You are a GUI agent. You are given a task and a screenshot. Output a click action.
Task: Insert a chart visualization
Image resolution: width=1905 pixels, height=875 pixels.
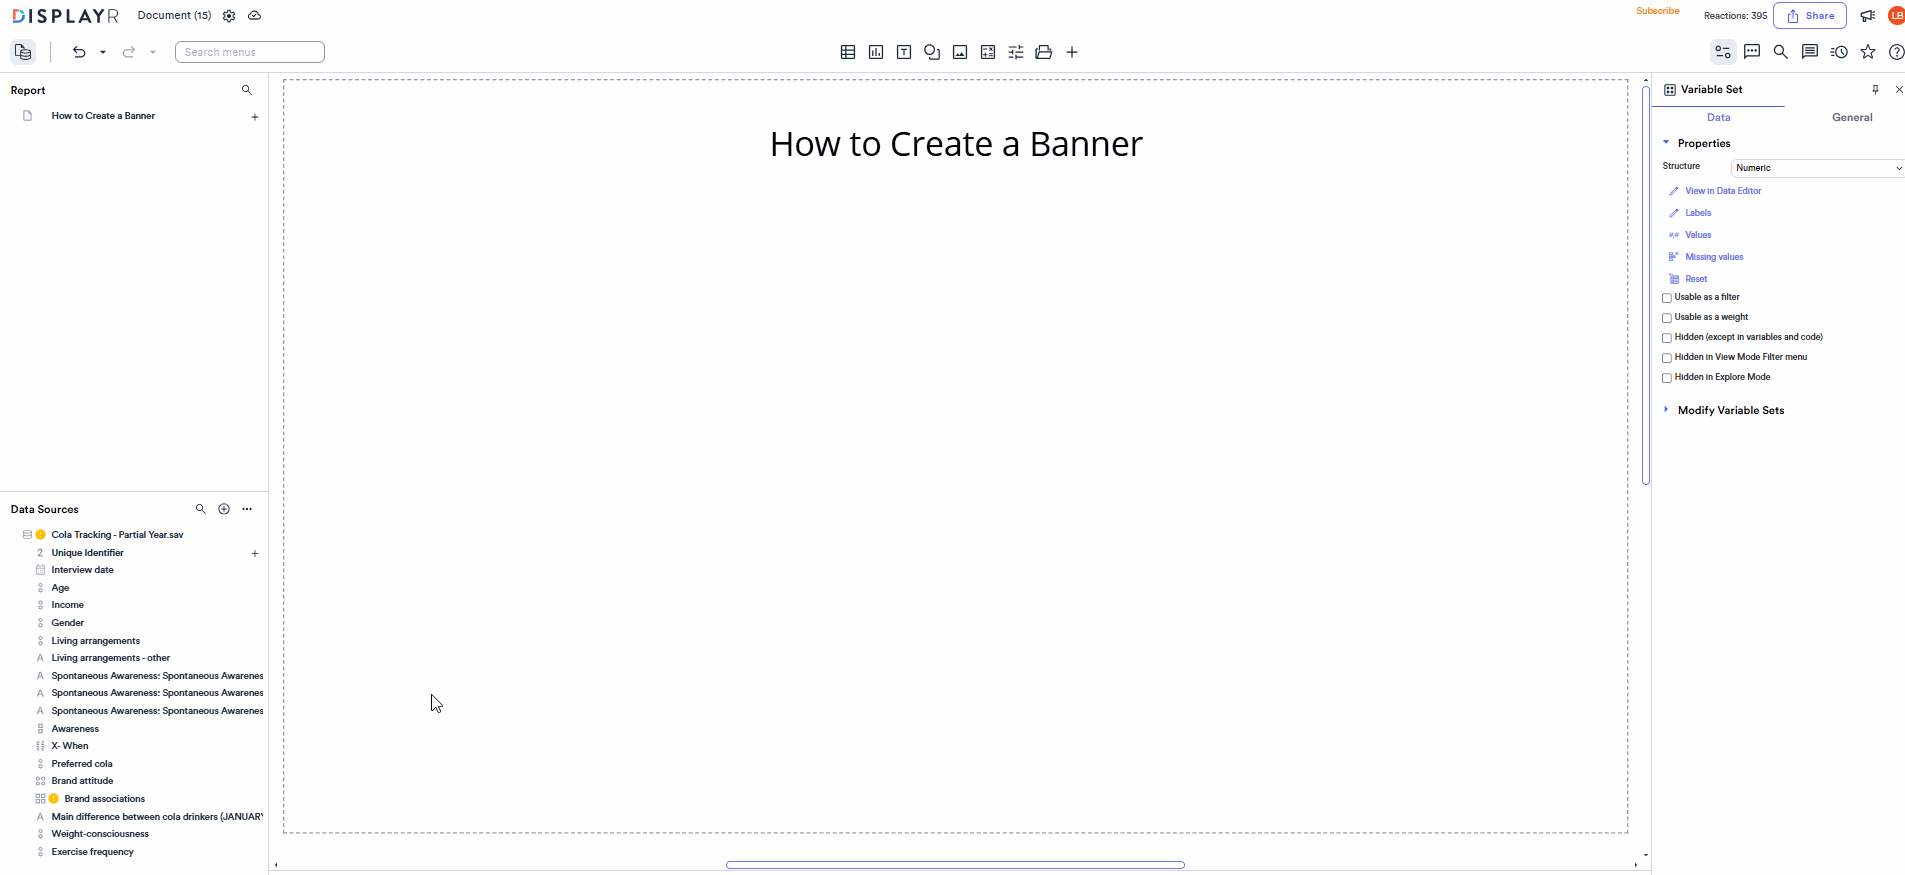point(876,52)
